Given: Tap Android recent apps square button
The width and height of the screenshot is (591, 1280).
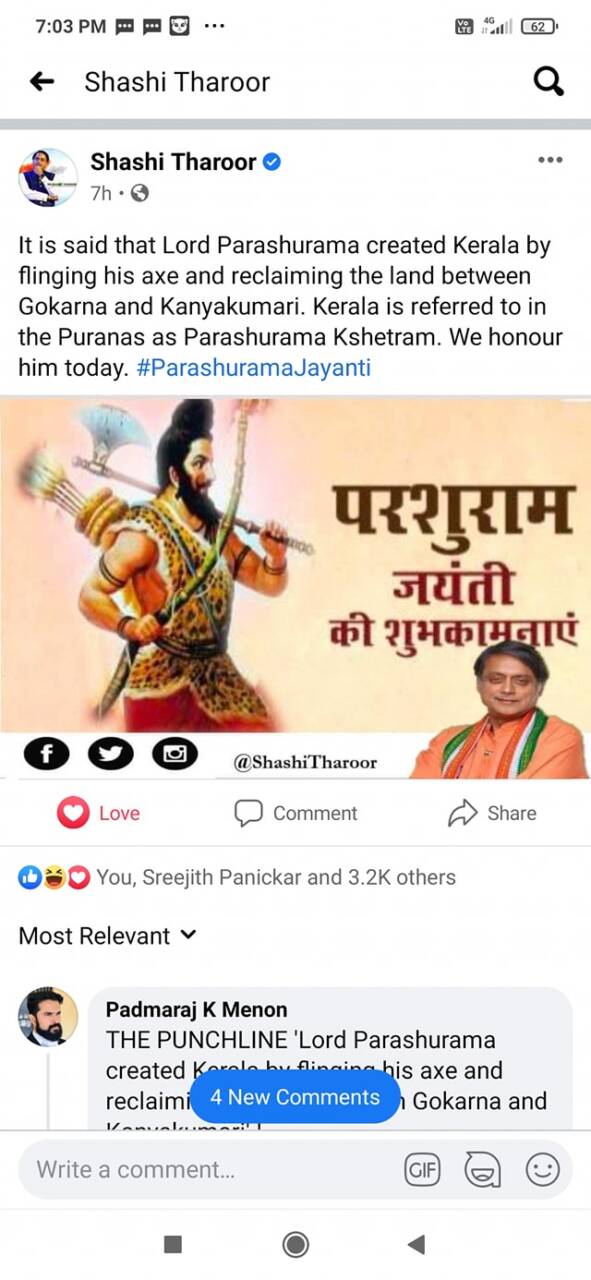Looking at the screenshot, I should pos(173,1244).
